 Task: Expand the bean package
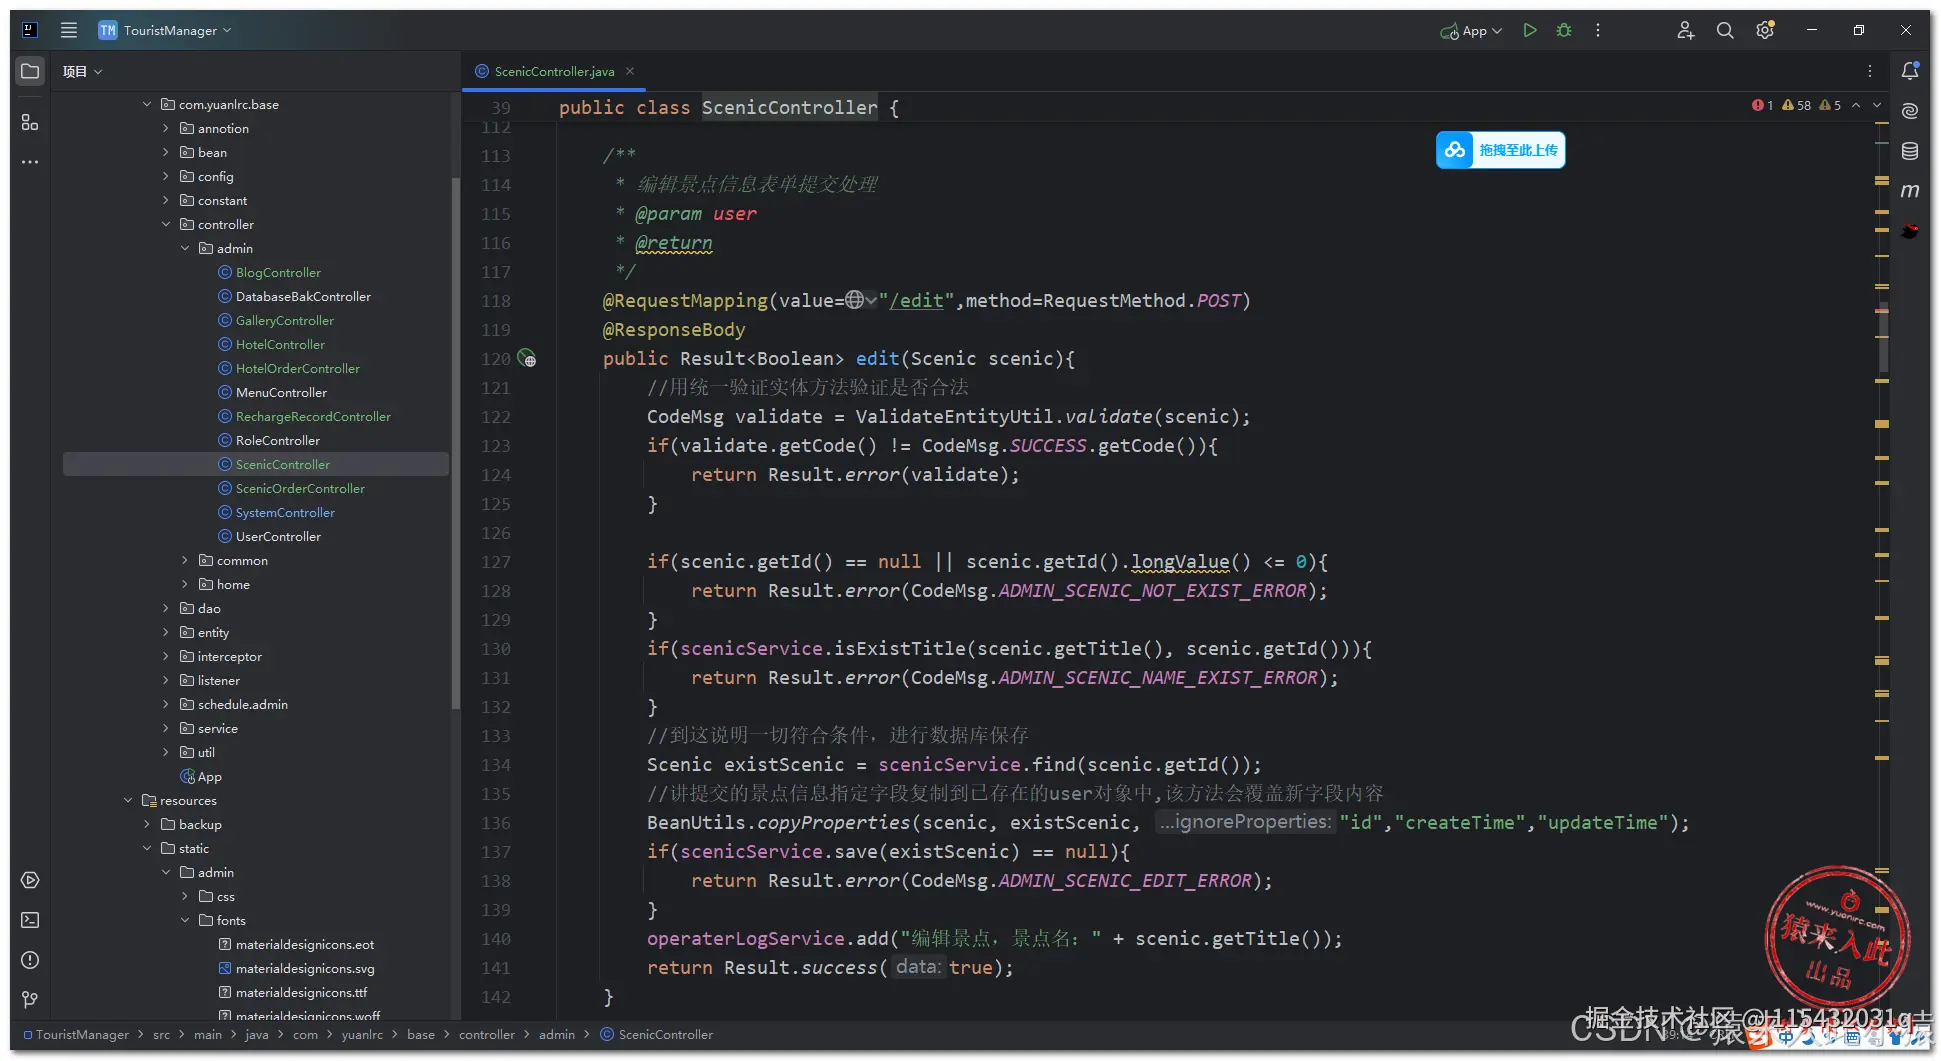[x=166, y=152]
